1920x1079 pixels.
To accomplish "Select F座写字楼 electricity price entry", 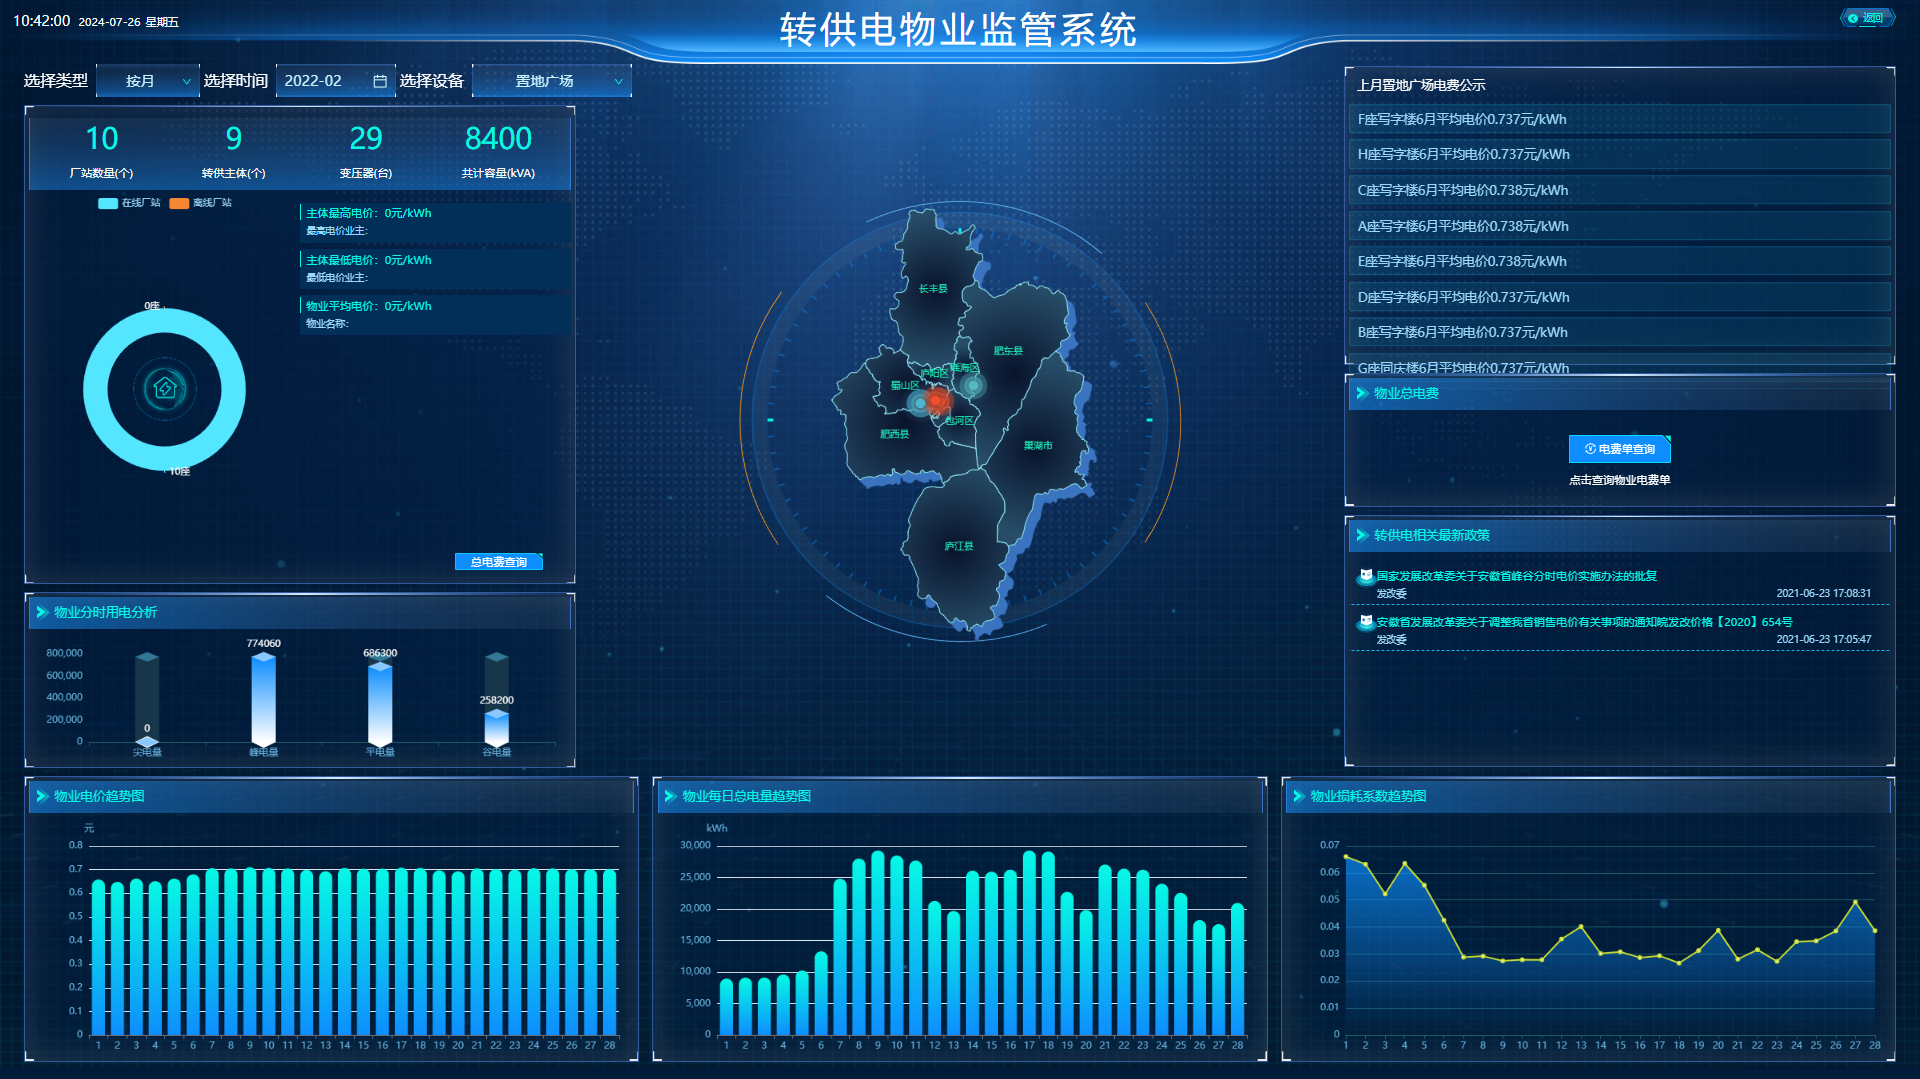I will [1617, 120].
